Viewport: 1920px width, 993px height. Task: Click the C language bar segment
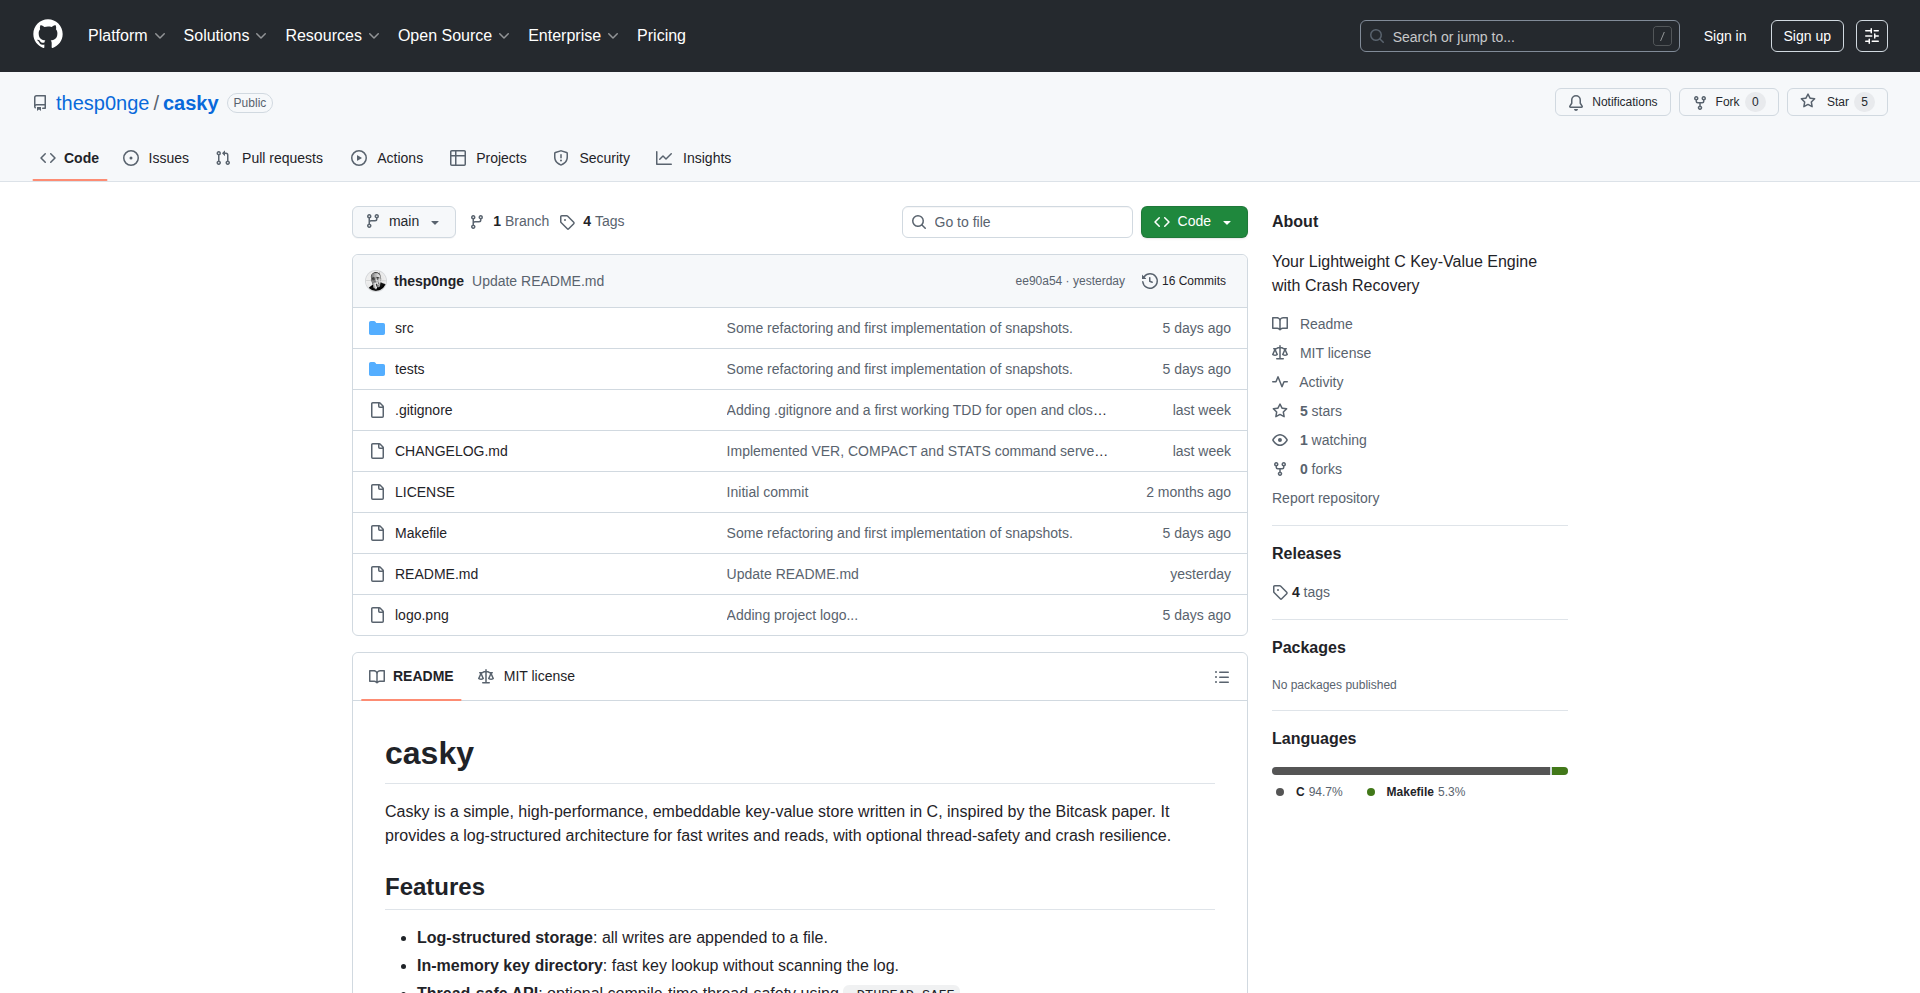(1410, 771)
